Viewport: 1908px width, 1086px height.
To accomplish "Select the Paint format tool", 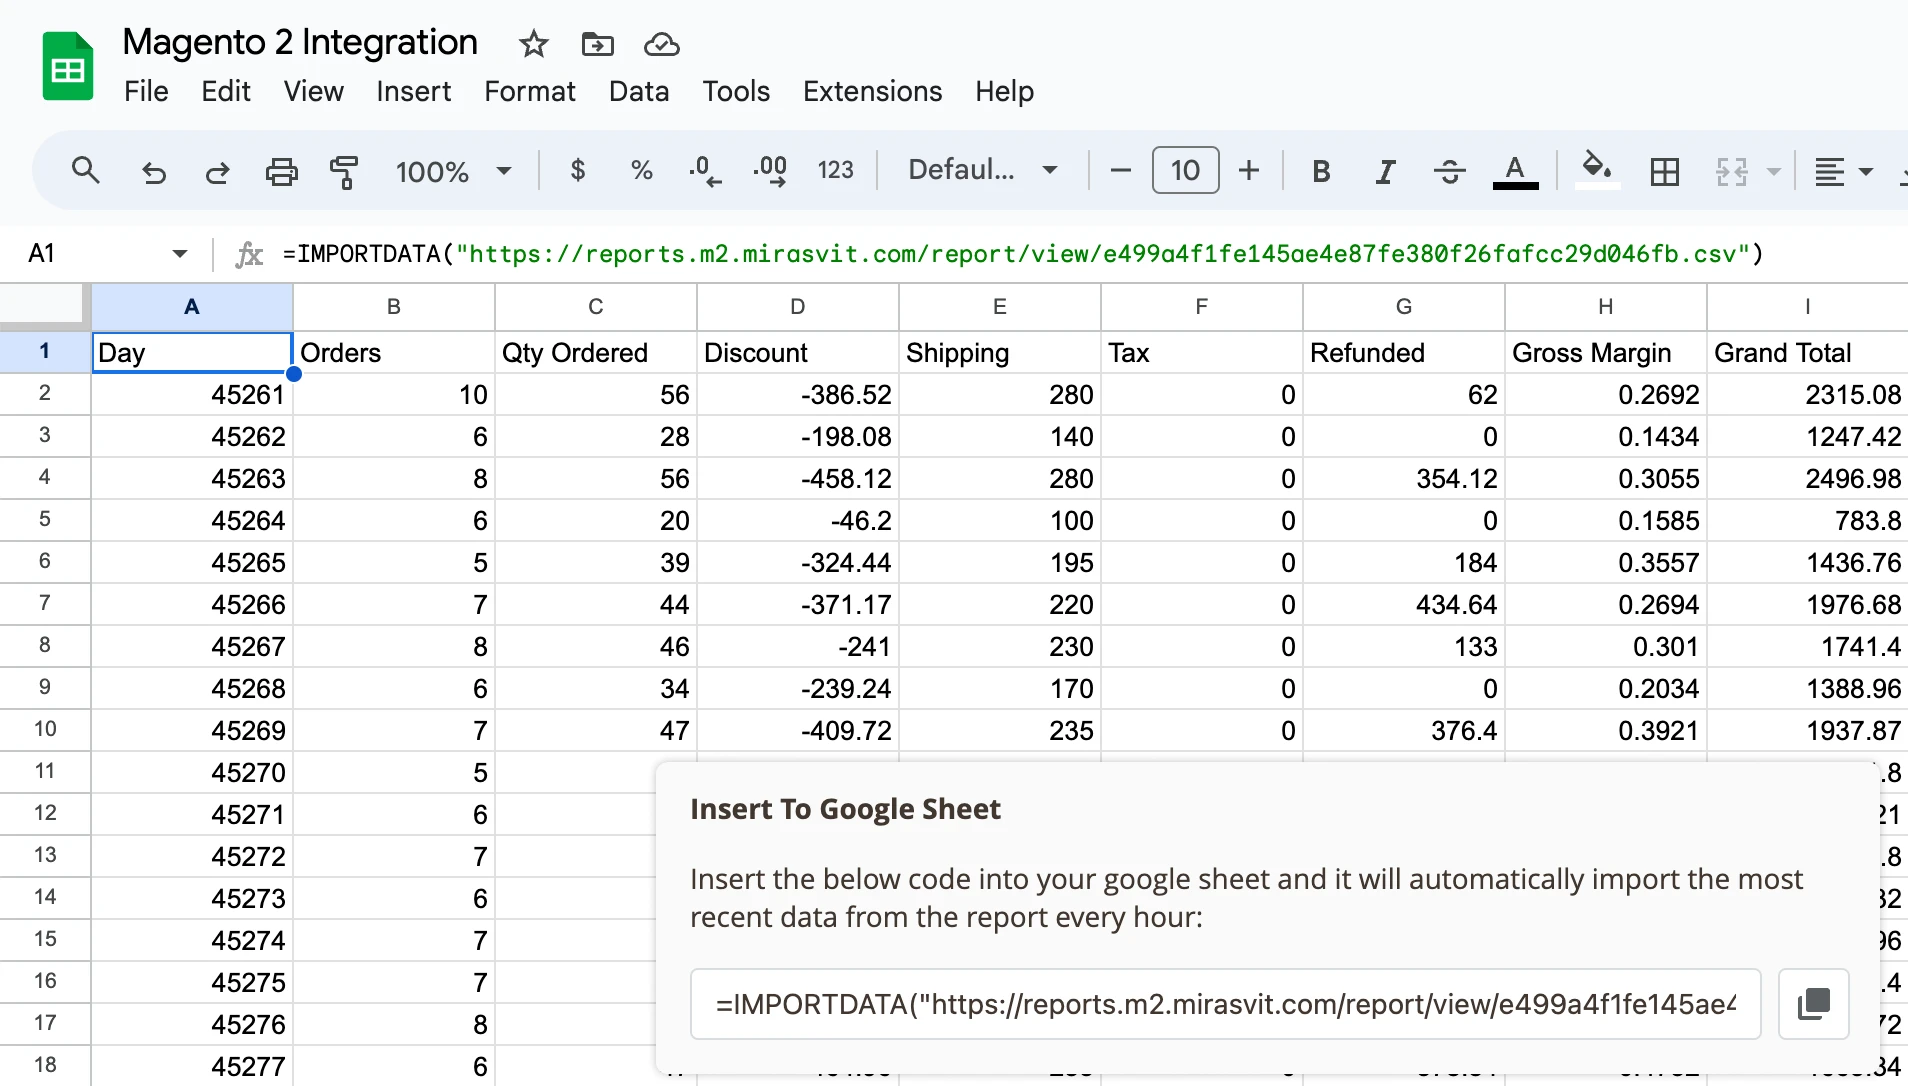I will 343,170.
